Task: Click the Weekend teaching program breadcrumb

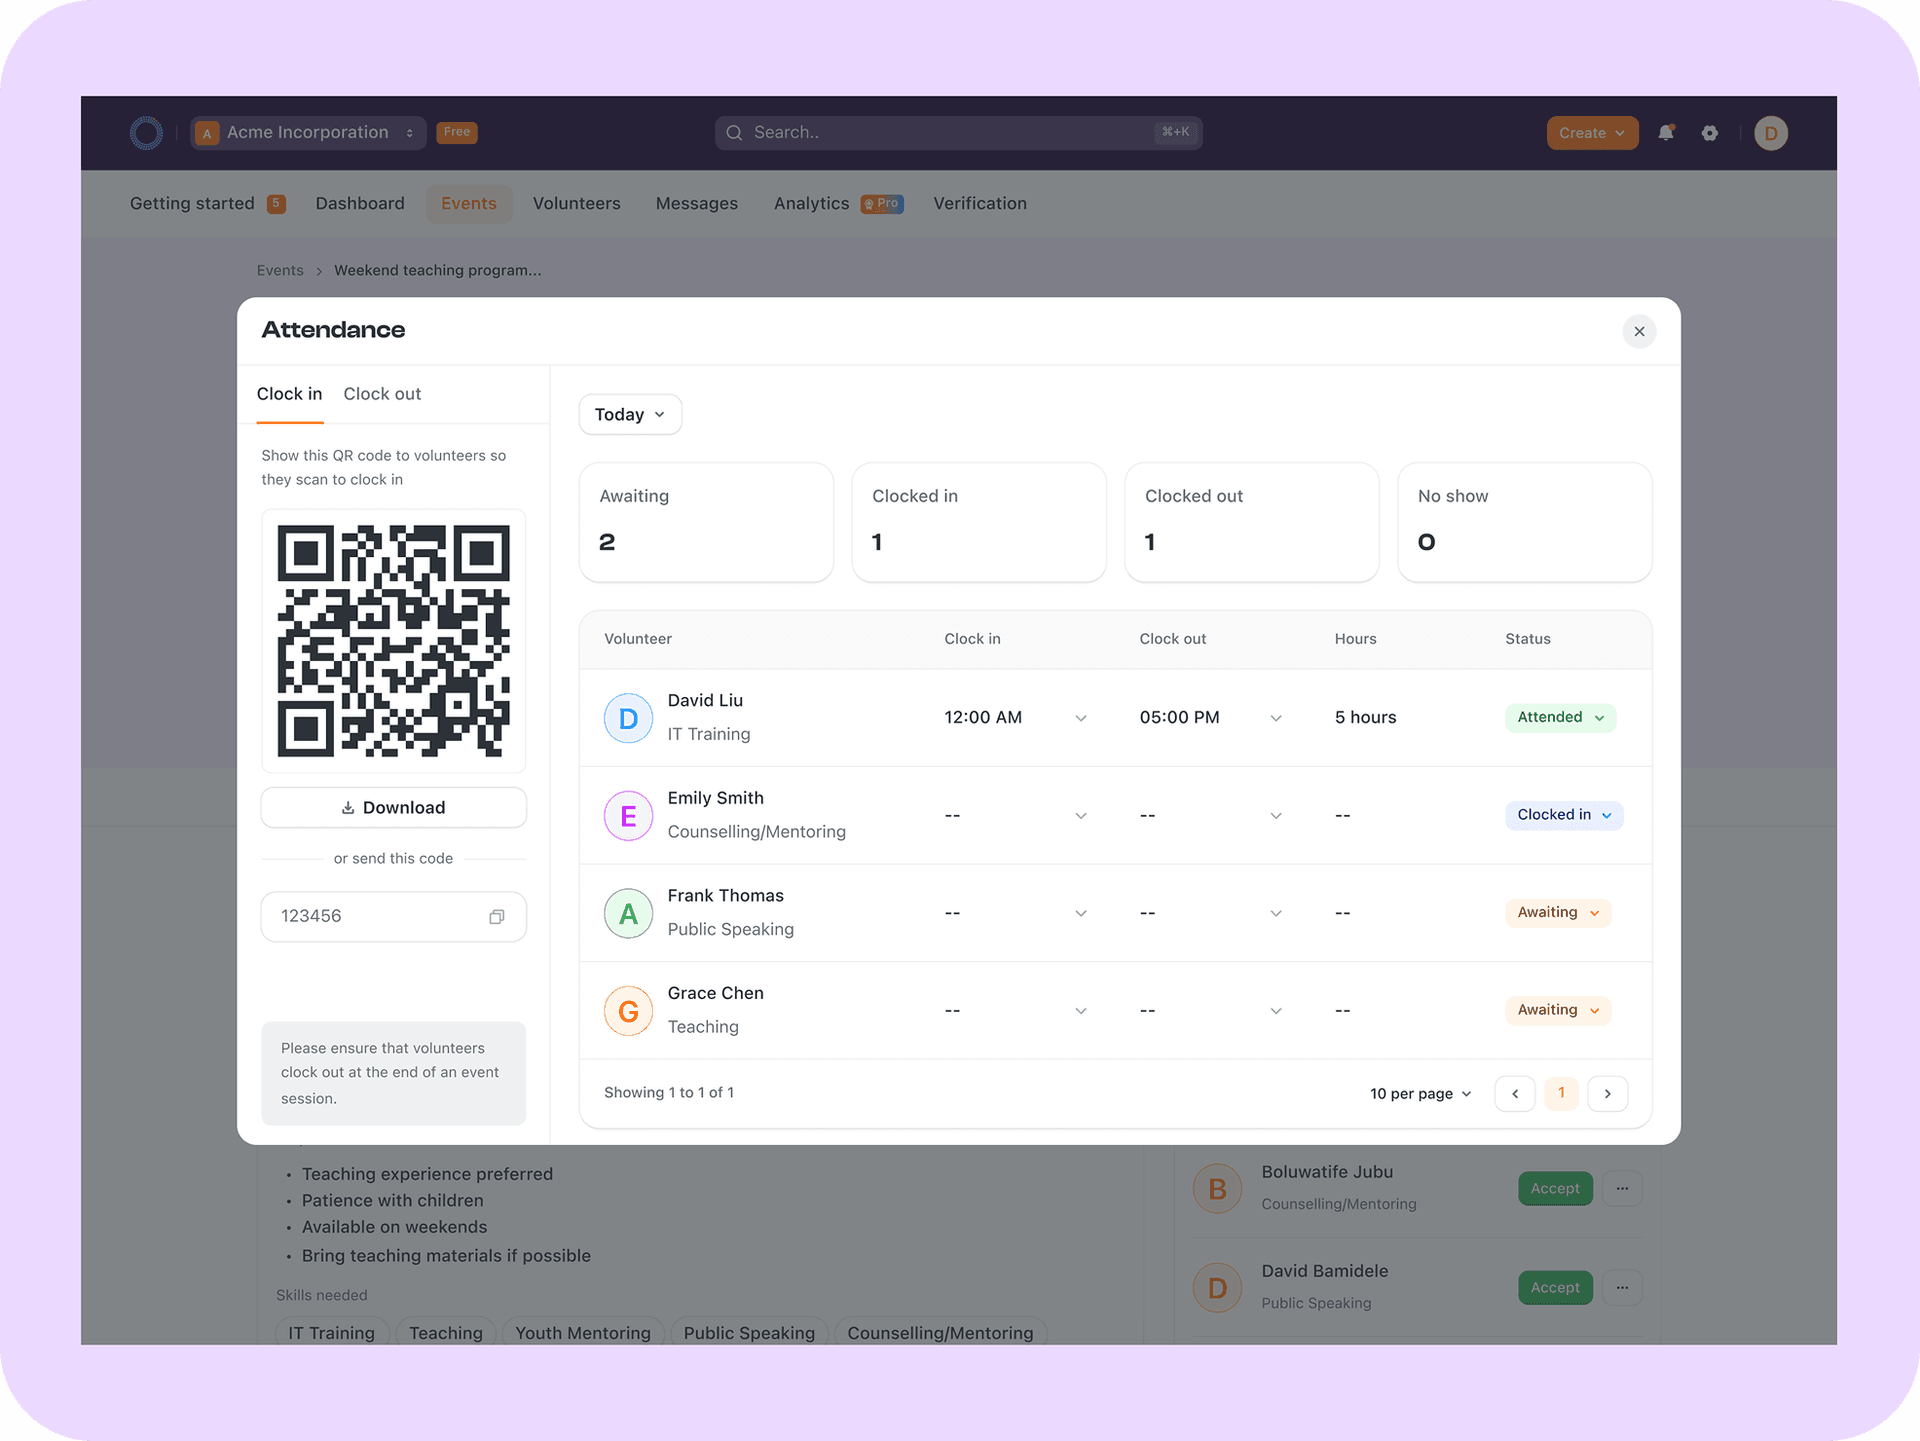Action: click(437, 271)
